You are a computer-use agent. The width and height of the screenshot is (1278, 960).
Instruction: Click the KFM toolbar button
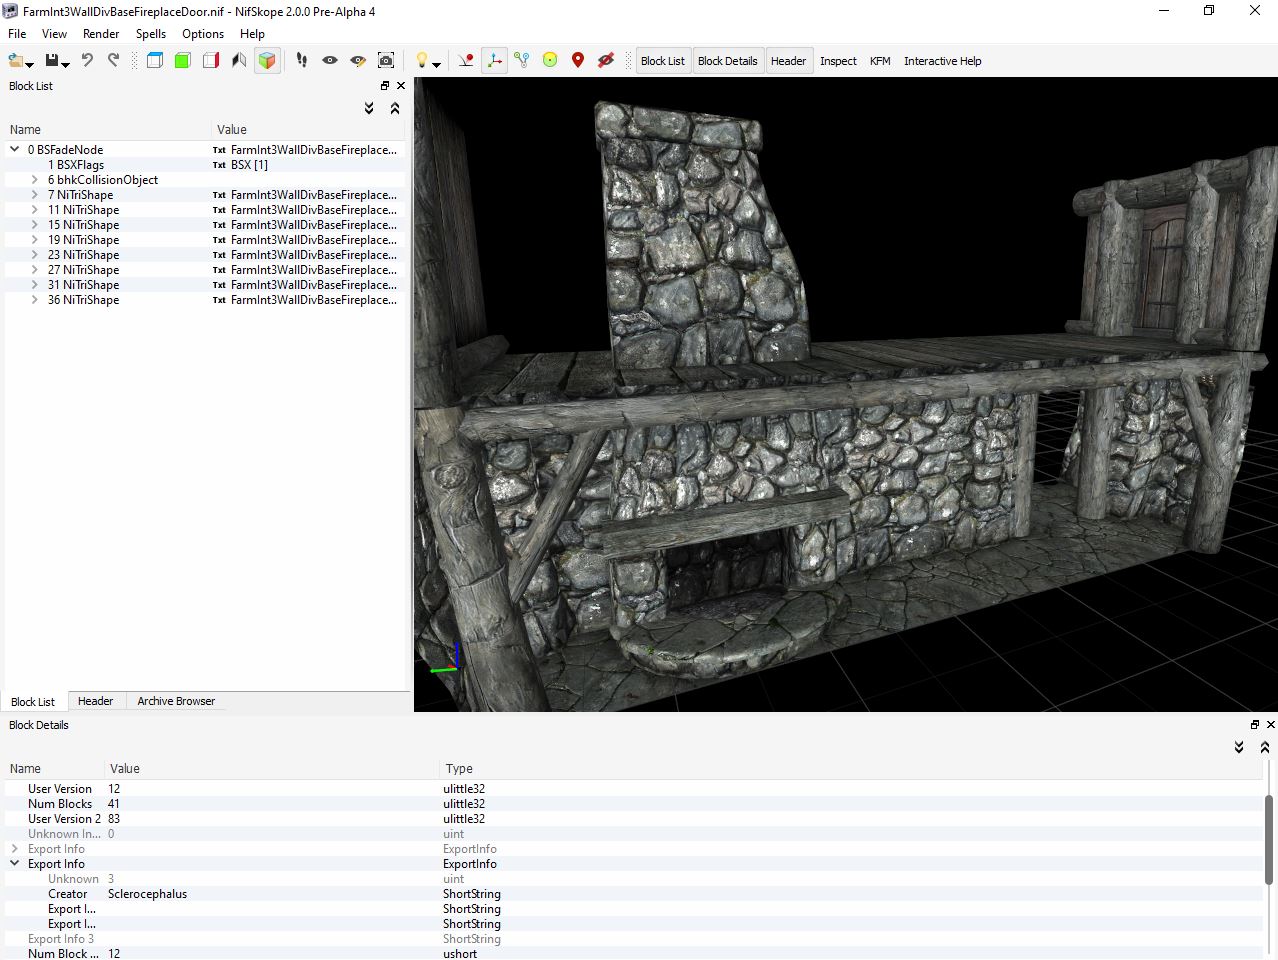pos(880,61)
